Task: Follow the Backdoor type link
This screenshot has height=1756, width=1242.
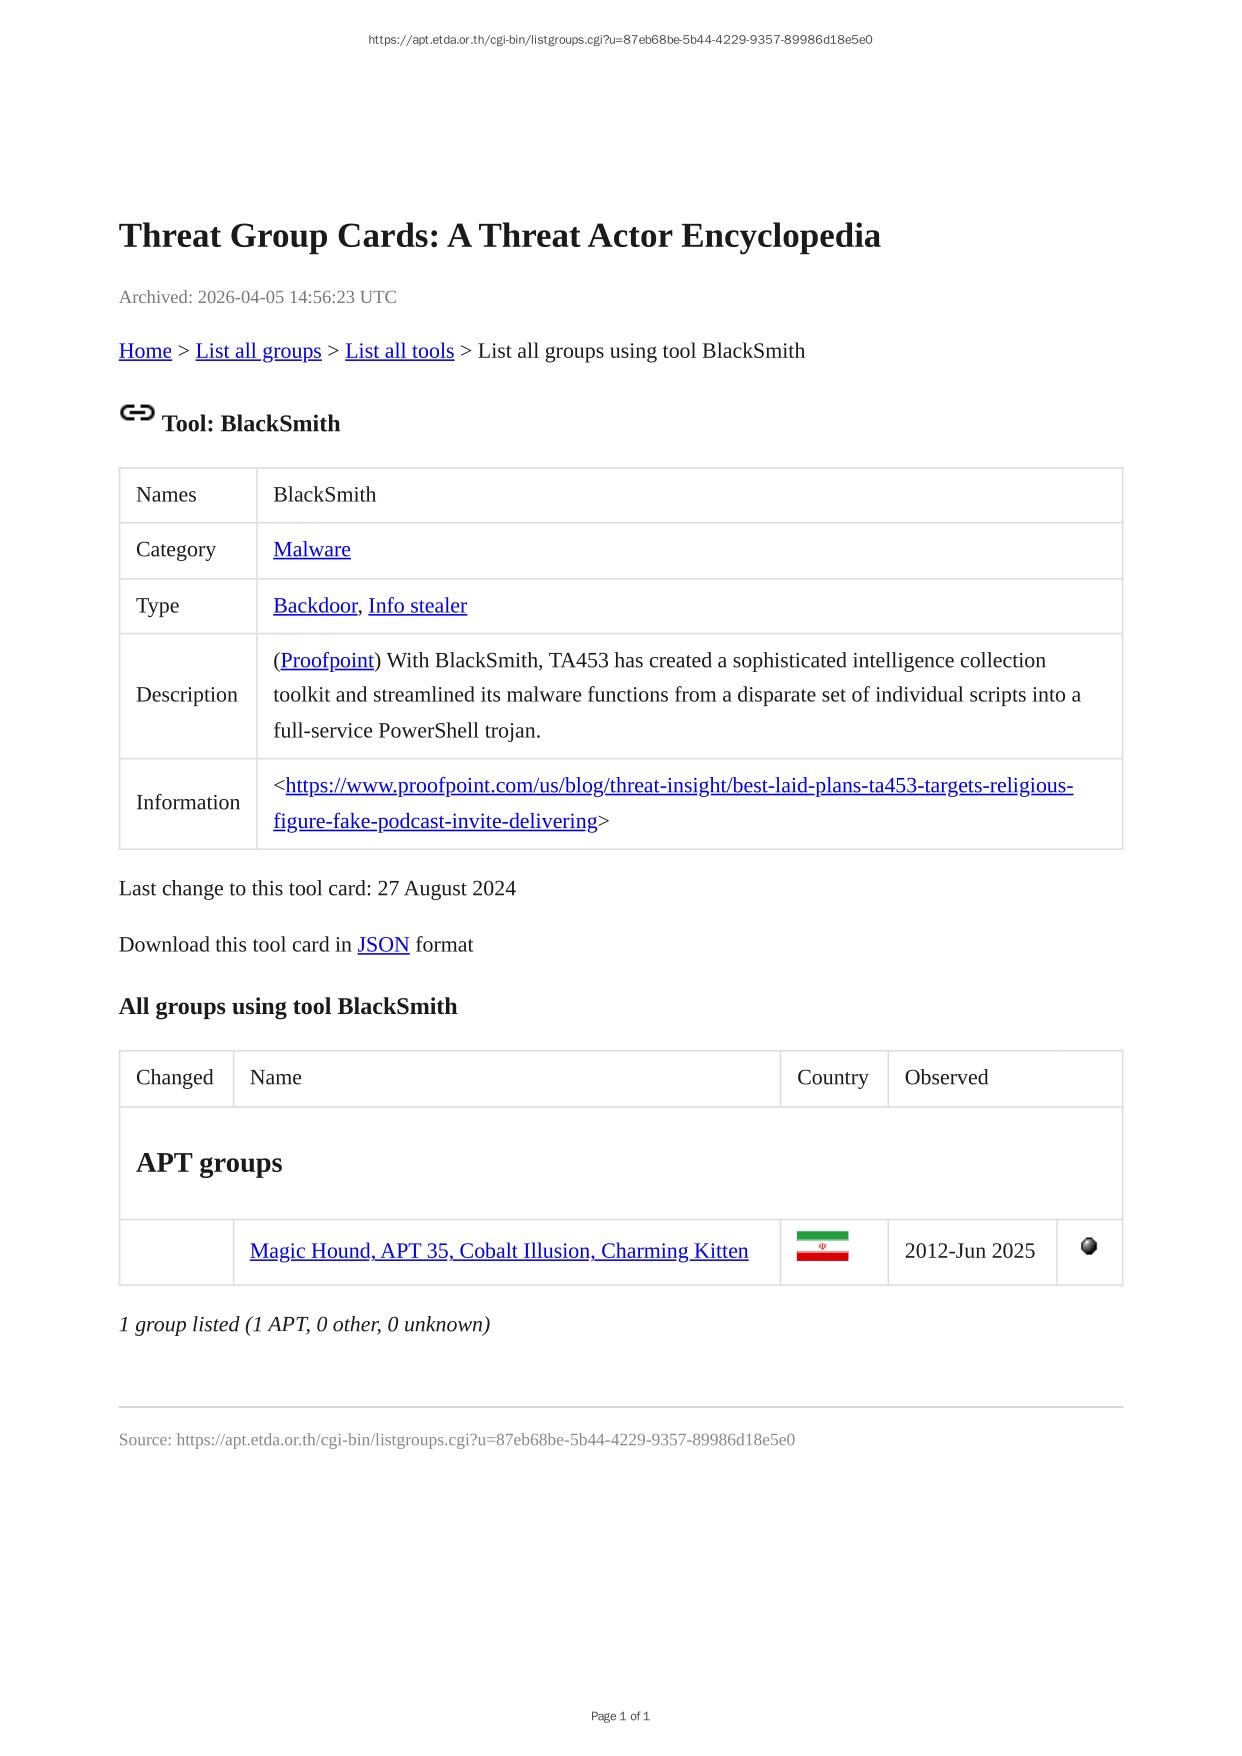Action: pos(315,606)
